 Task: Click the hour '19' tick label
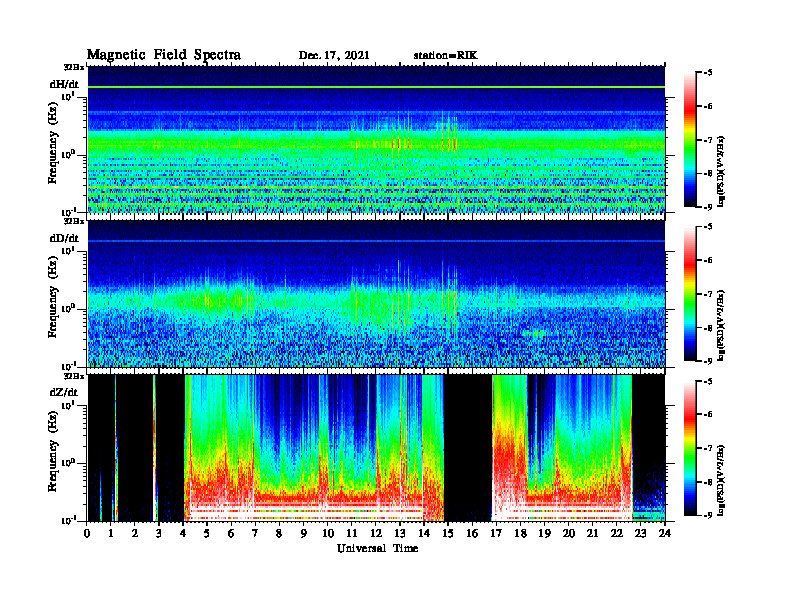coord(544,533)
